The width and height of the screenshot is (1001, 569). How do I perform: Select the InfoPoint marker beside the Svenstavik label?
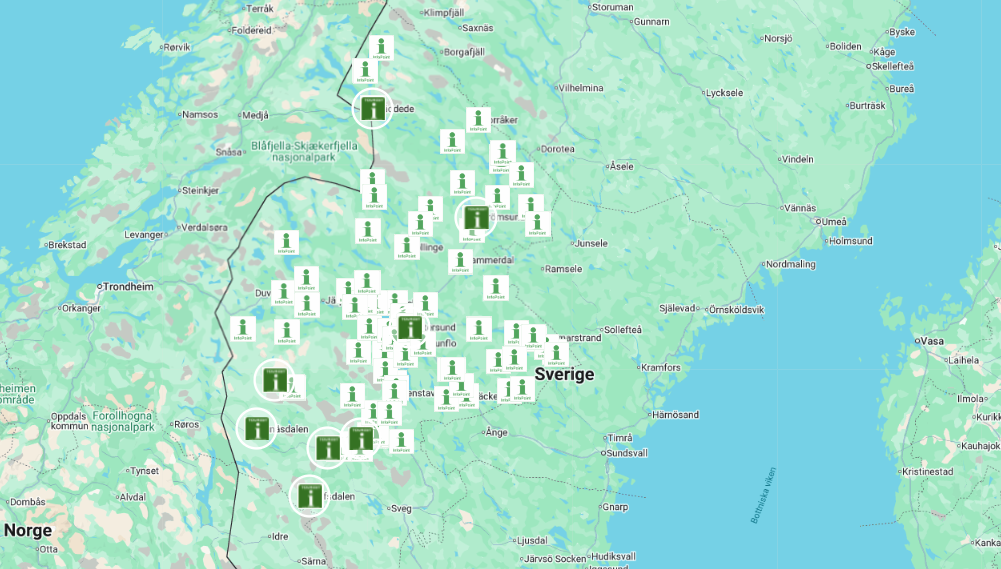395,391
